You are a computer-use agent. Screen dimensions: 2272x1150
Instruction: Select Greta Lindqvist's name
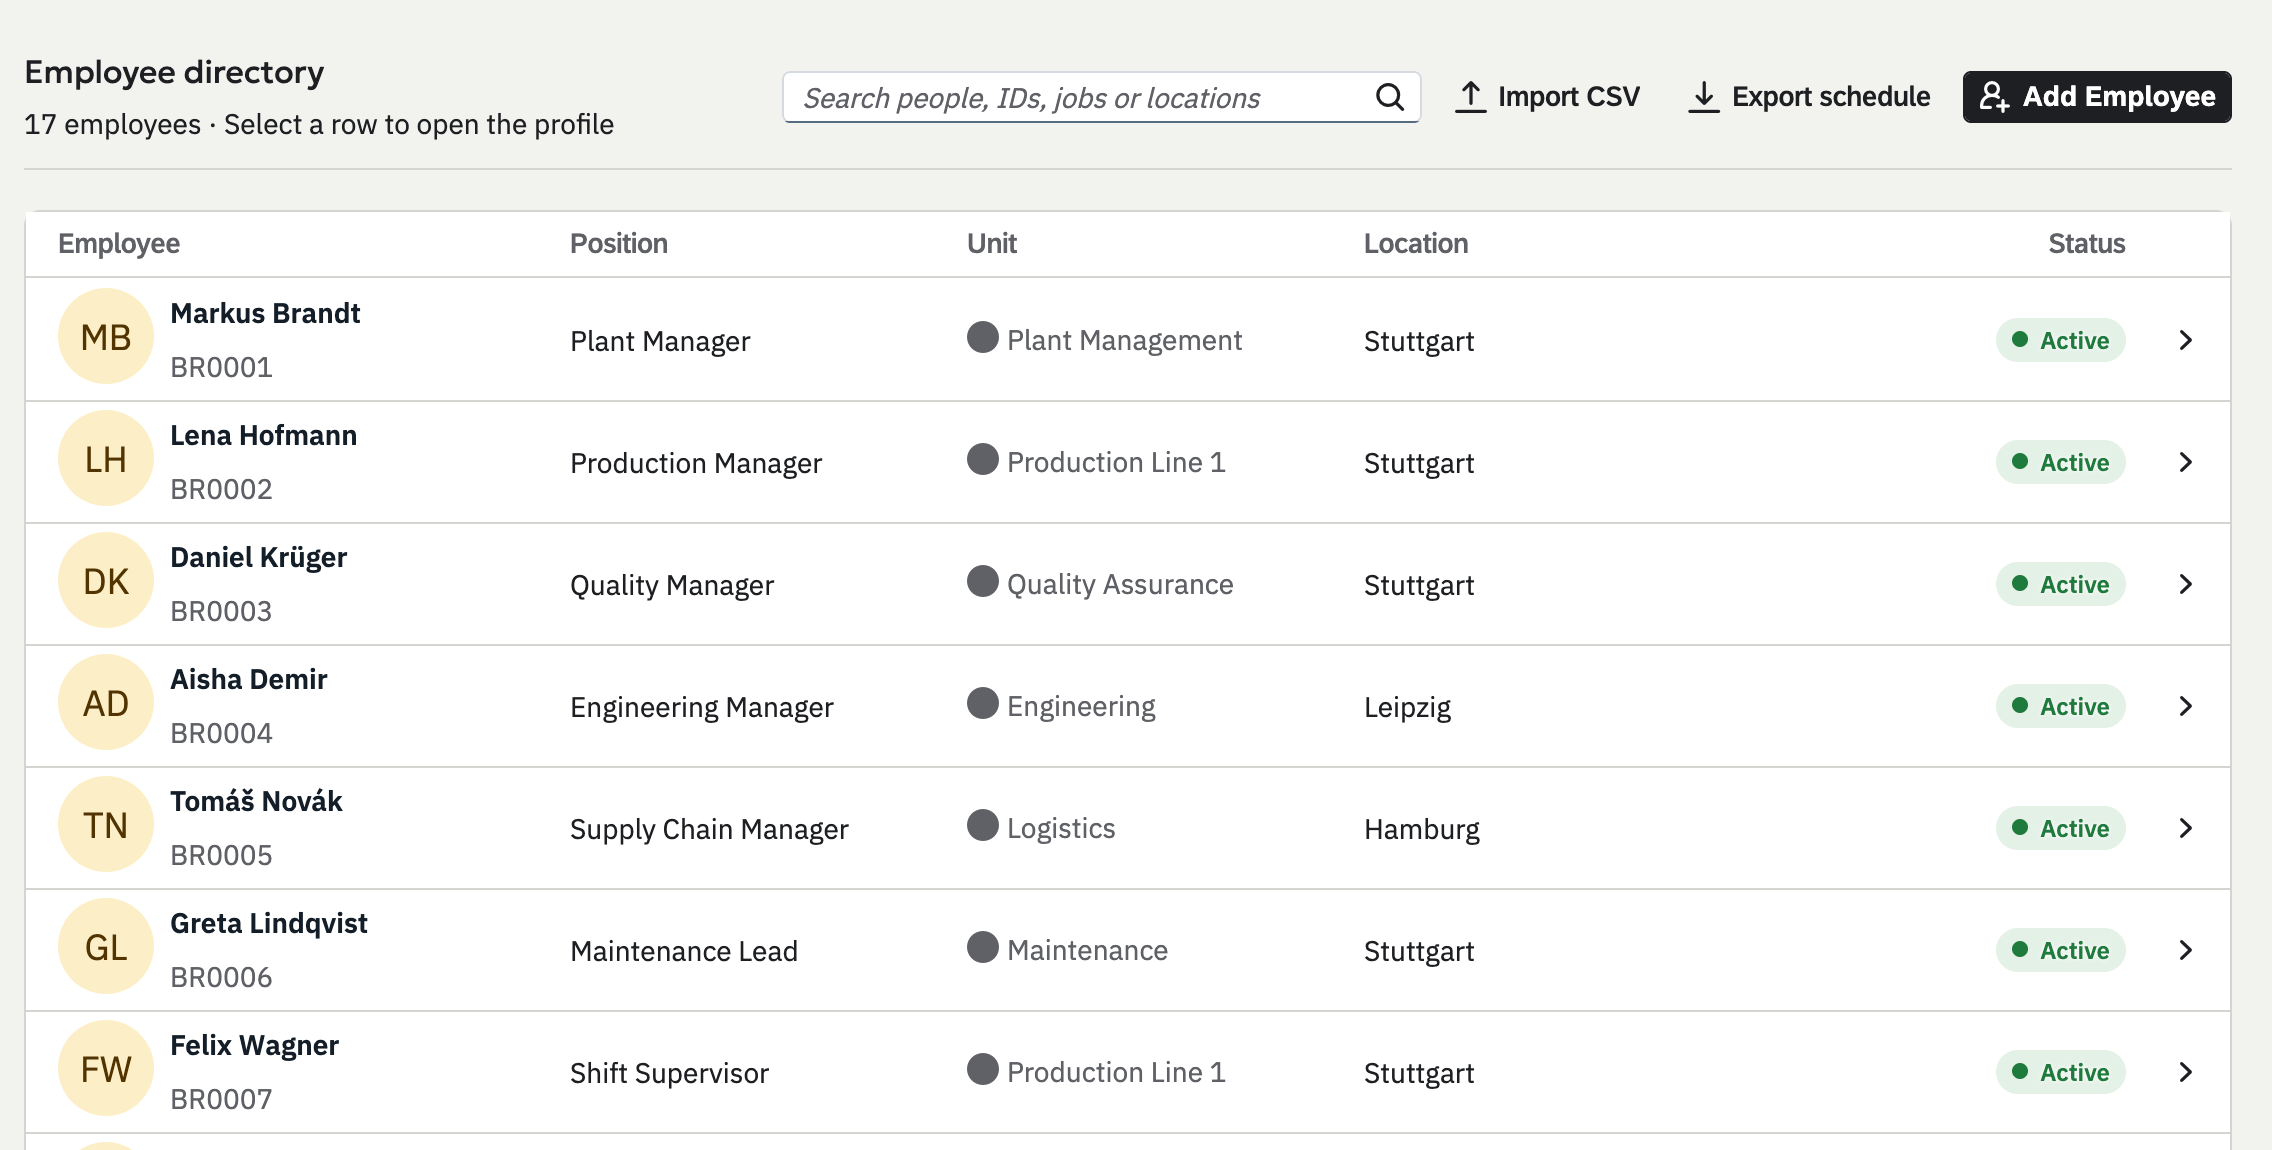pyautogui.click(x=269, y=923)
